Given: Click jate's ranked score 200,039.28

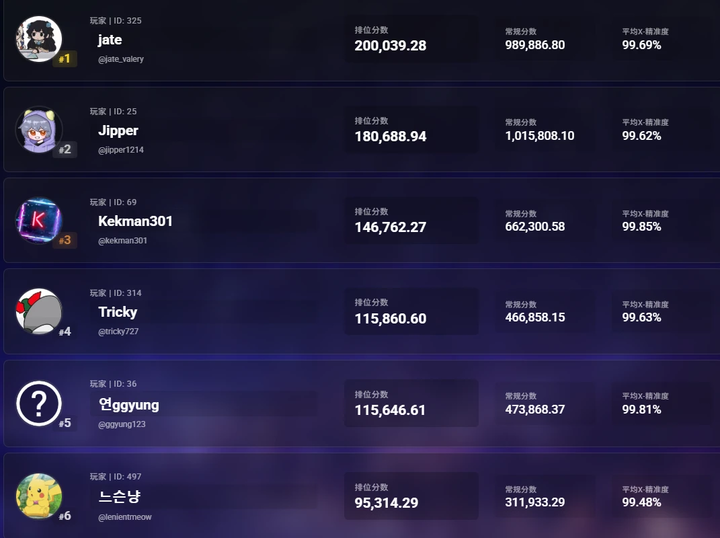Looking at the screenshot, I should (390, 46).
